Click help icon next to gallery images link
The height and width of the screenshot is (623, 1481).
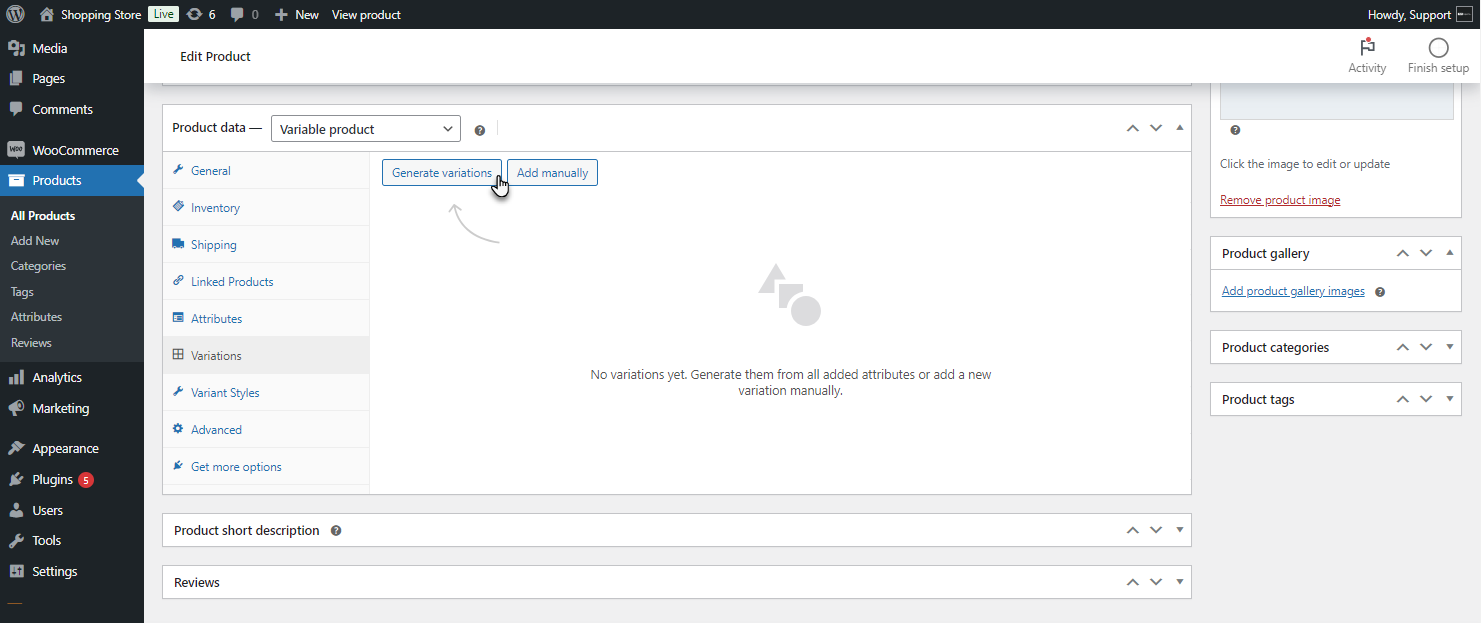click(x=1380, y=292)
